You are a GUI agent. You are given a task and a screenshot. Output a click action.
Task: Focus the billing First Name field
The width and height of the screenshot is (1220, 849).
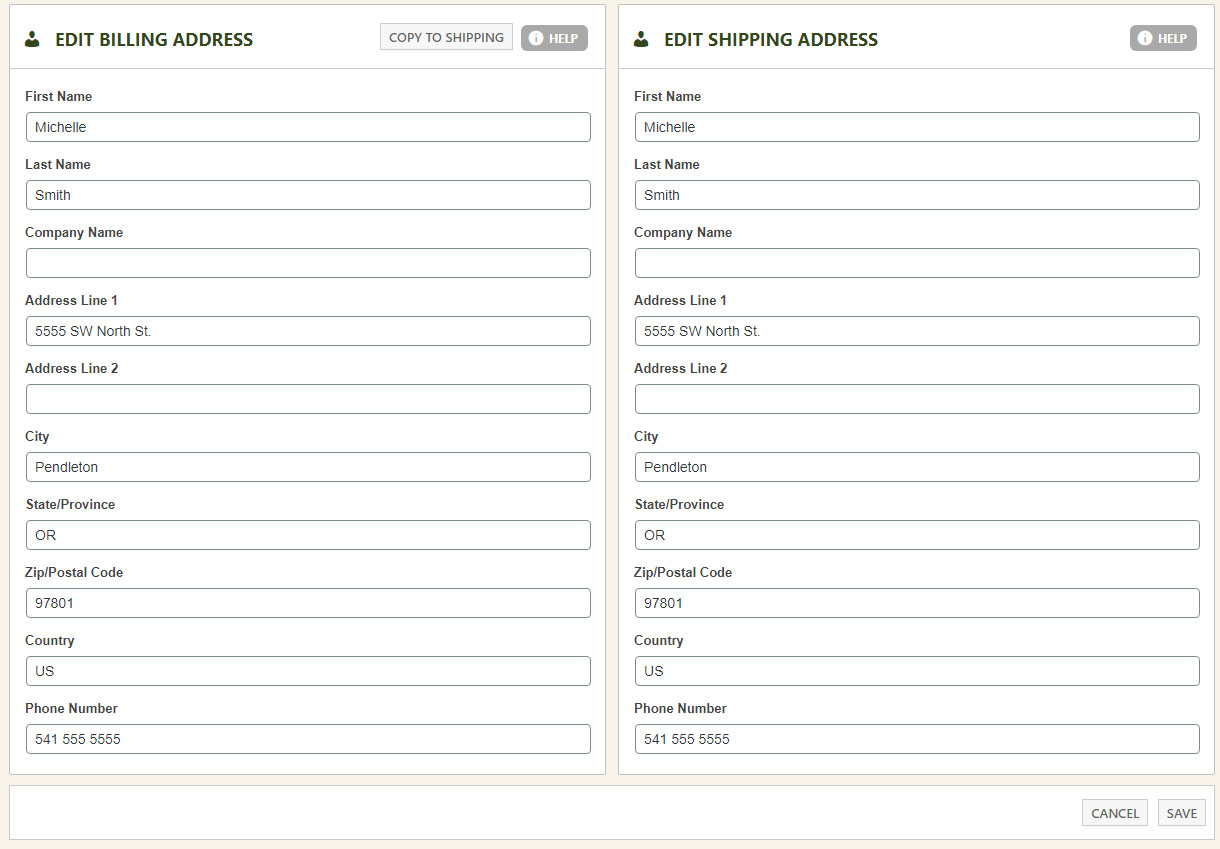click(x=308, y=127)
